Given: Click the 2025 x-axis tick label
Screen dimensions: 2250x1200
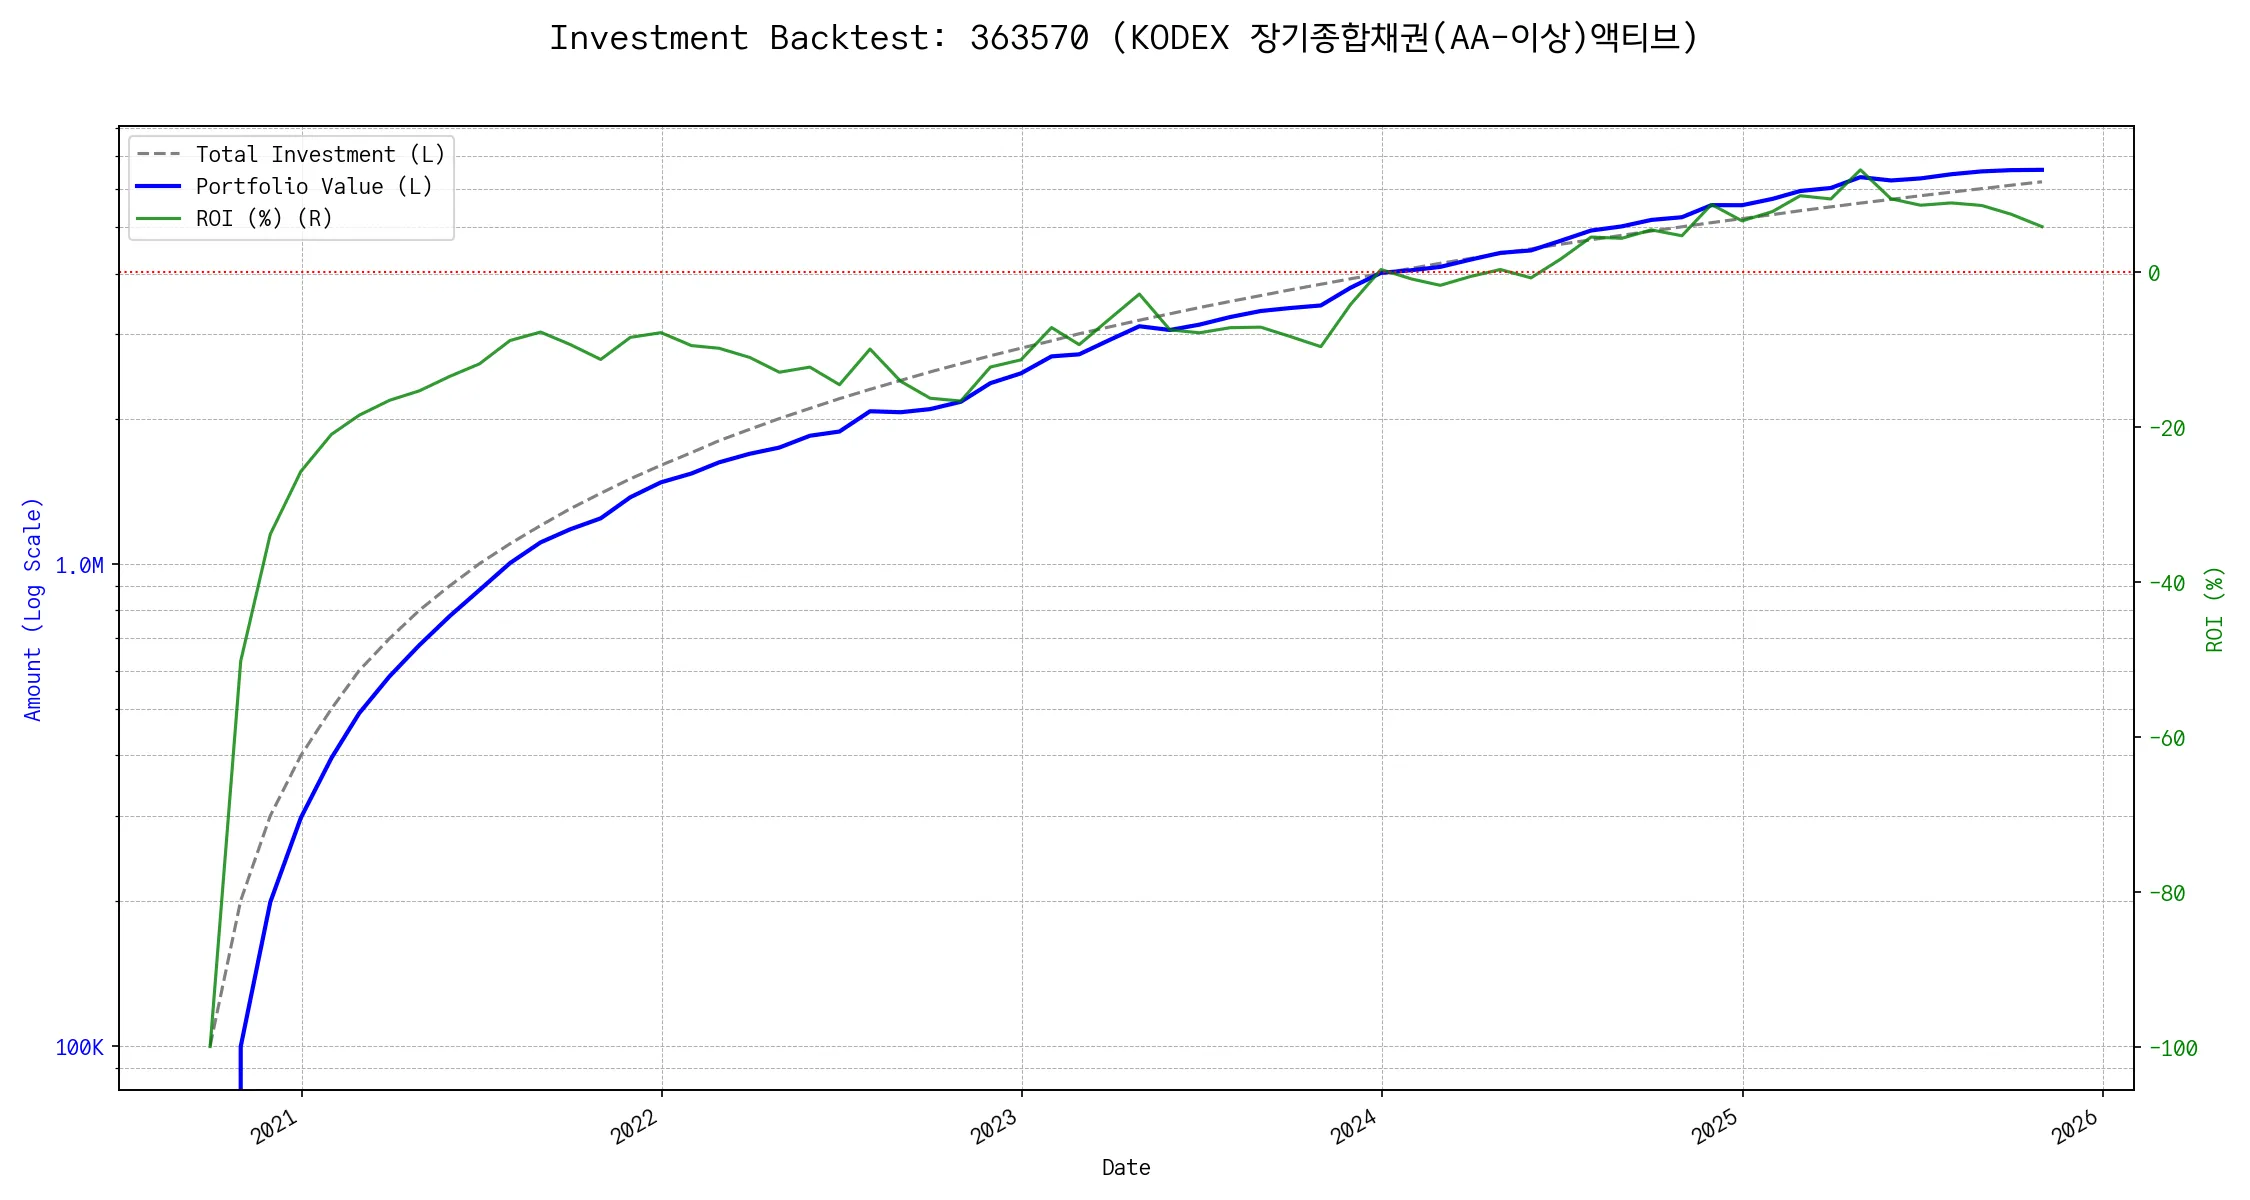Looking at the screenshot, I should pos(1715,1127).
